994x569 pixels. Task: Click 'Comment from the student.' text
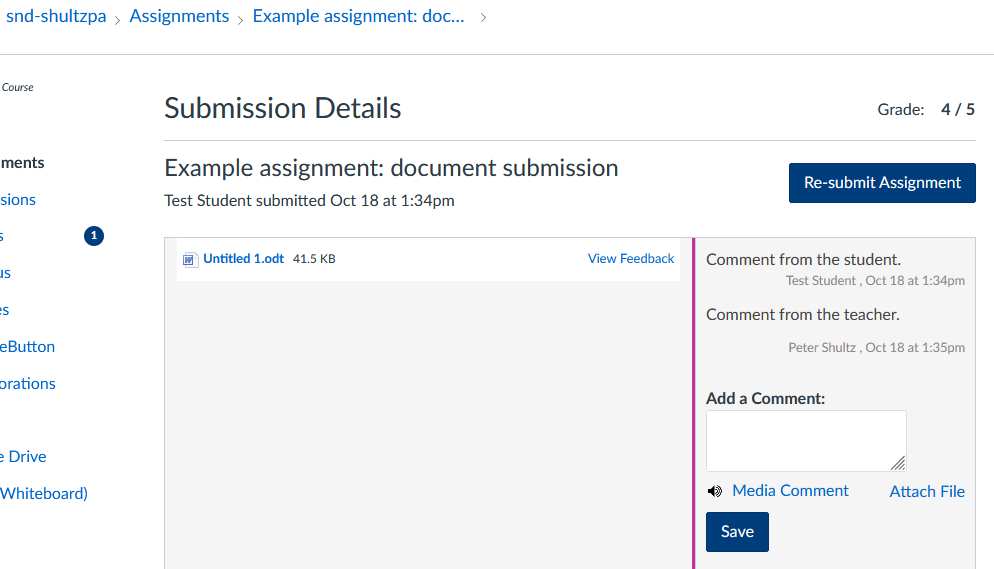point(803,260)
